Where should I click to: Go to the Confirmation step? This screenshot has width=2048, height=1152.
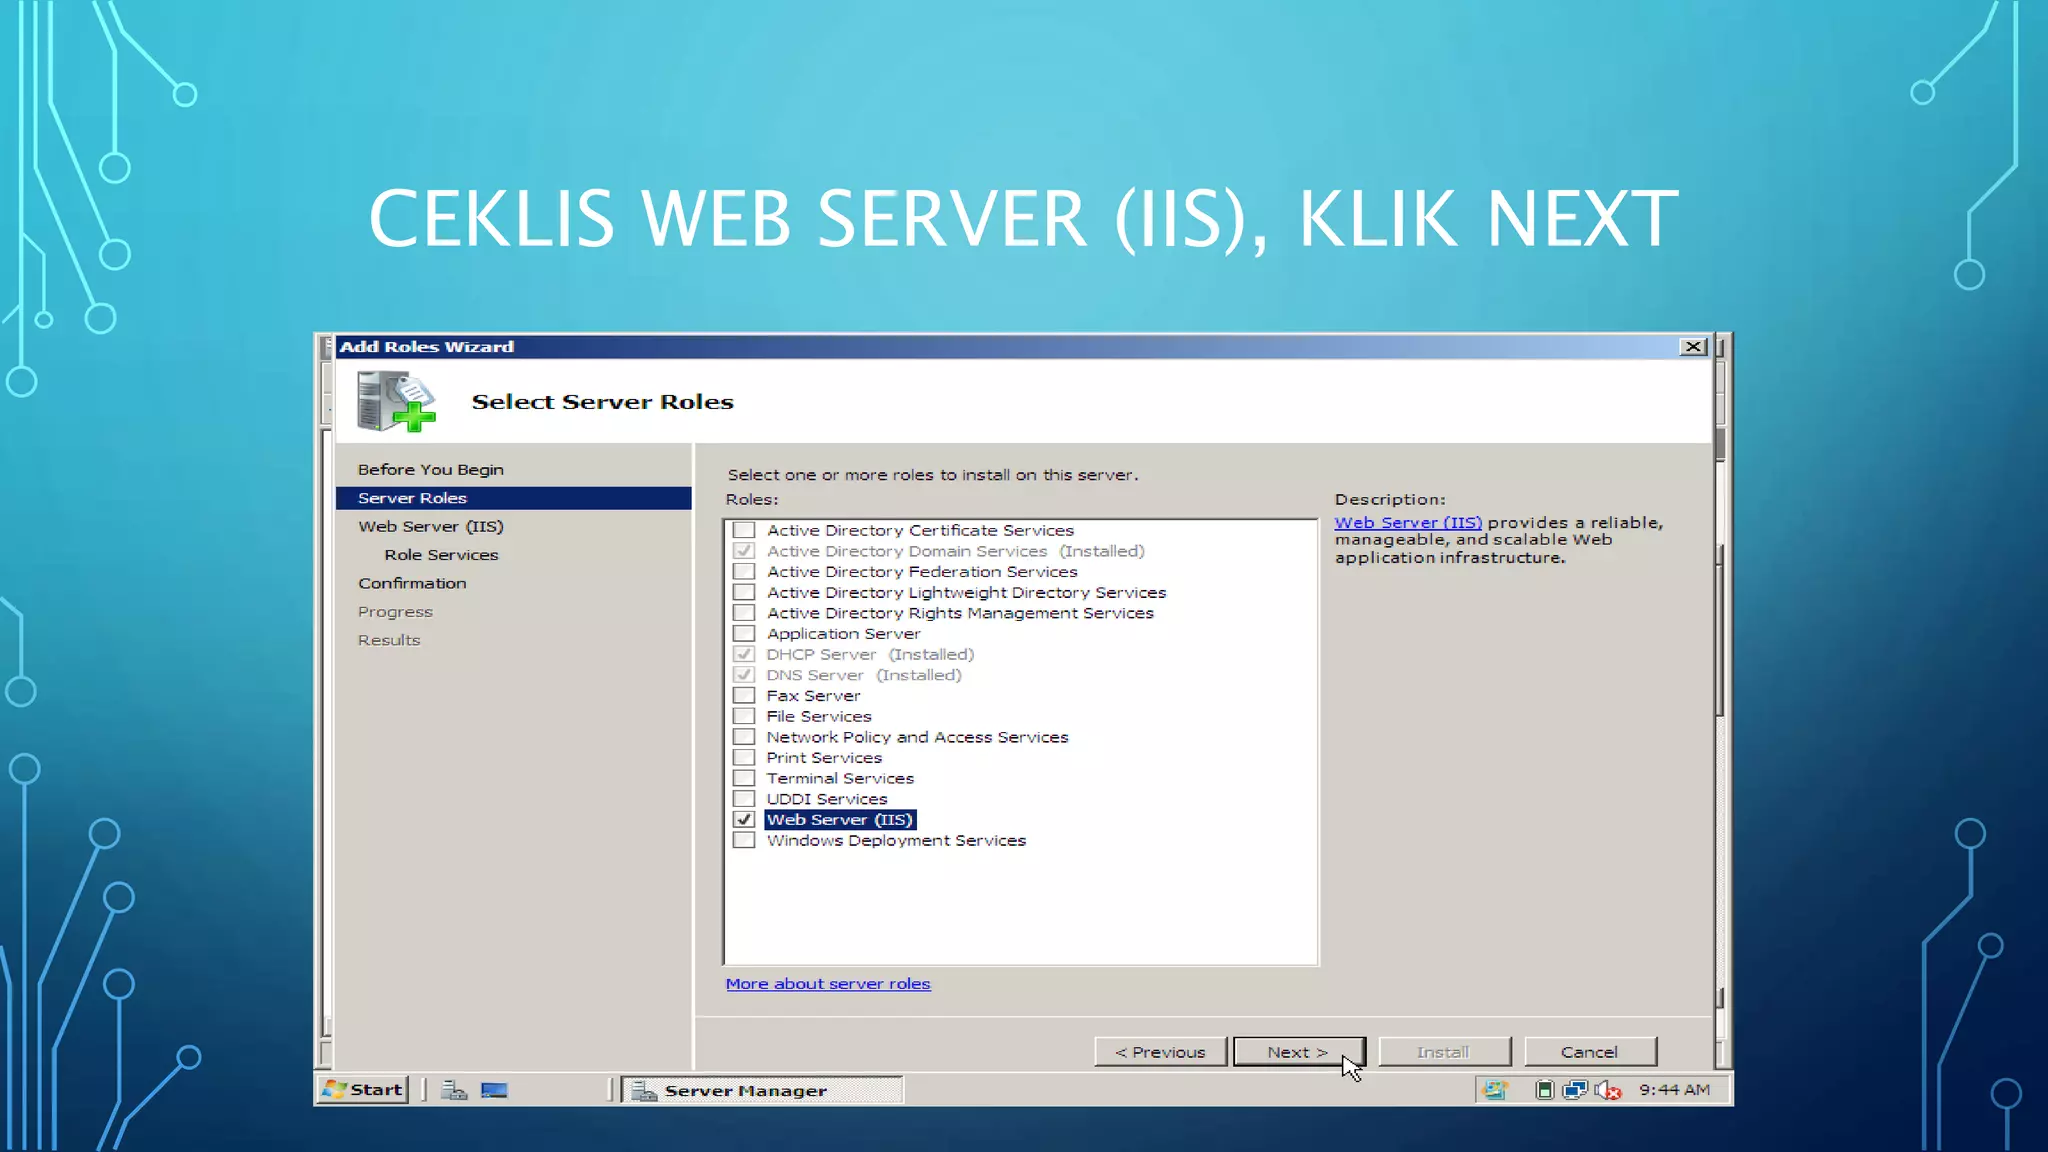click(x=412, y=583)
